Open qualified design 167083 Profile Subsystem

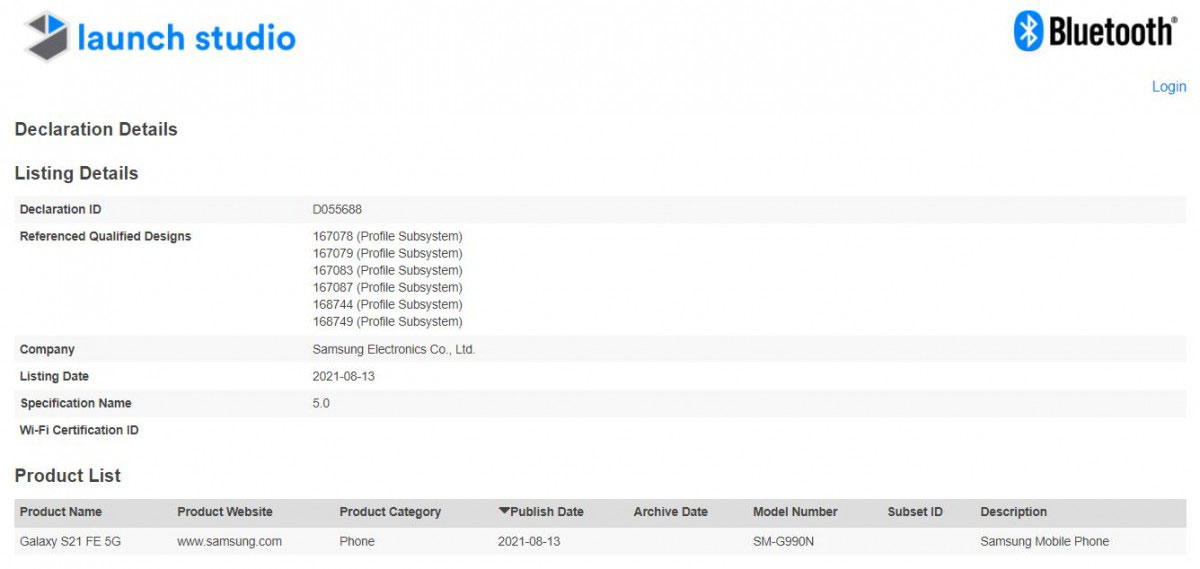coord(388,271)
